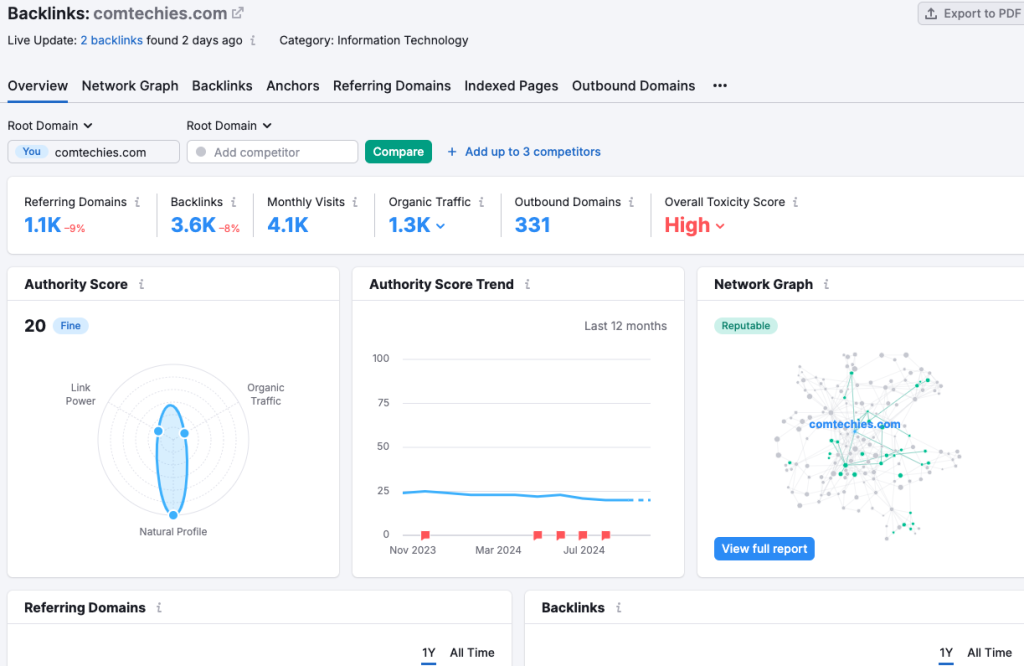Click inside the Add competitor input field
The height and width of the screenshot is (666, 1024).
(271, 151)
